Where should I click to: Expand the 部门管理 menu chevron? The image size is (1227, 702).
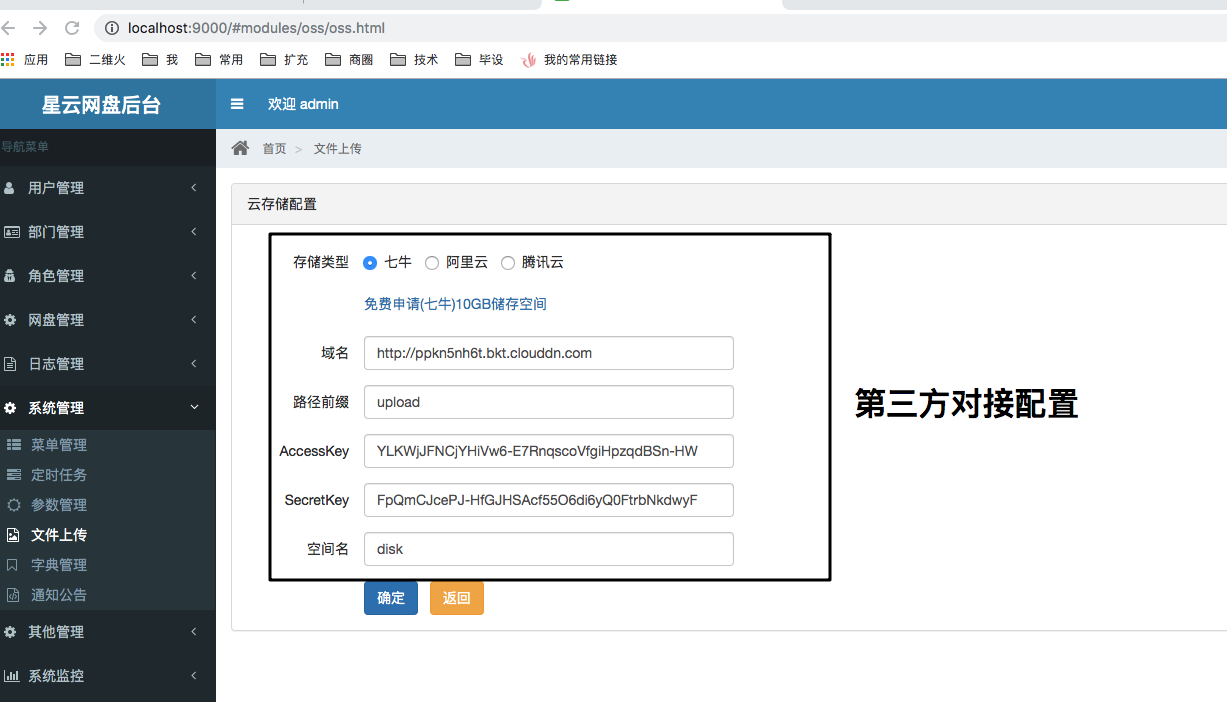point(194,232)
